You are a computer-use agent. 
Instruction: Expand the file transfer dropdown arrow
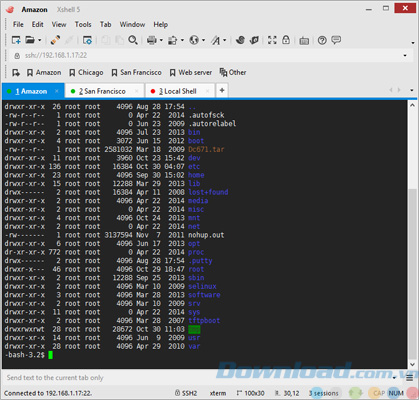(182, 40)
